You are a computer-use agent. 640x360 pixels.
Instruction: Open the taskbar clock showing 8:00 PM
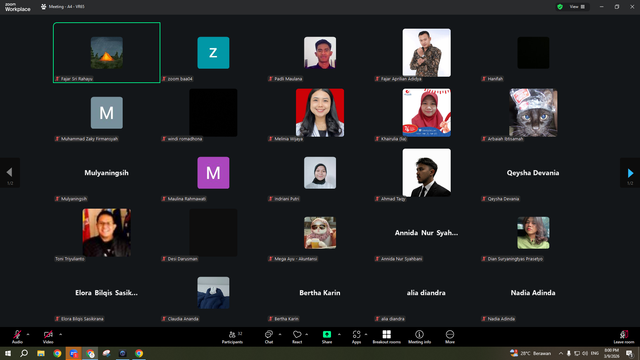(x=611, y=353)
